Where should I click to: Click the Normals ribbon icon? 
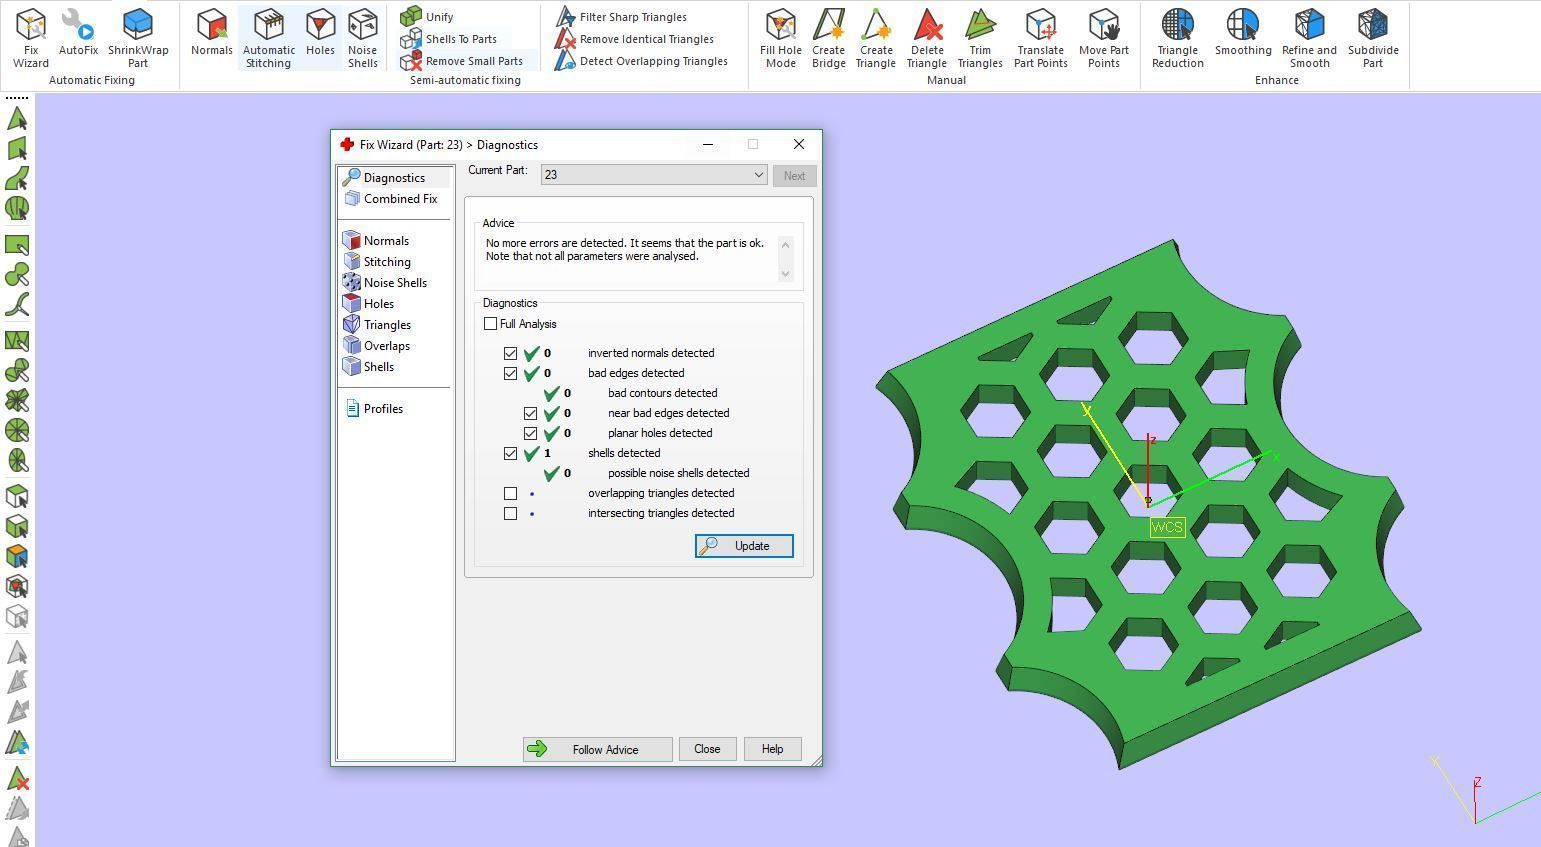[x=212, y=32]
